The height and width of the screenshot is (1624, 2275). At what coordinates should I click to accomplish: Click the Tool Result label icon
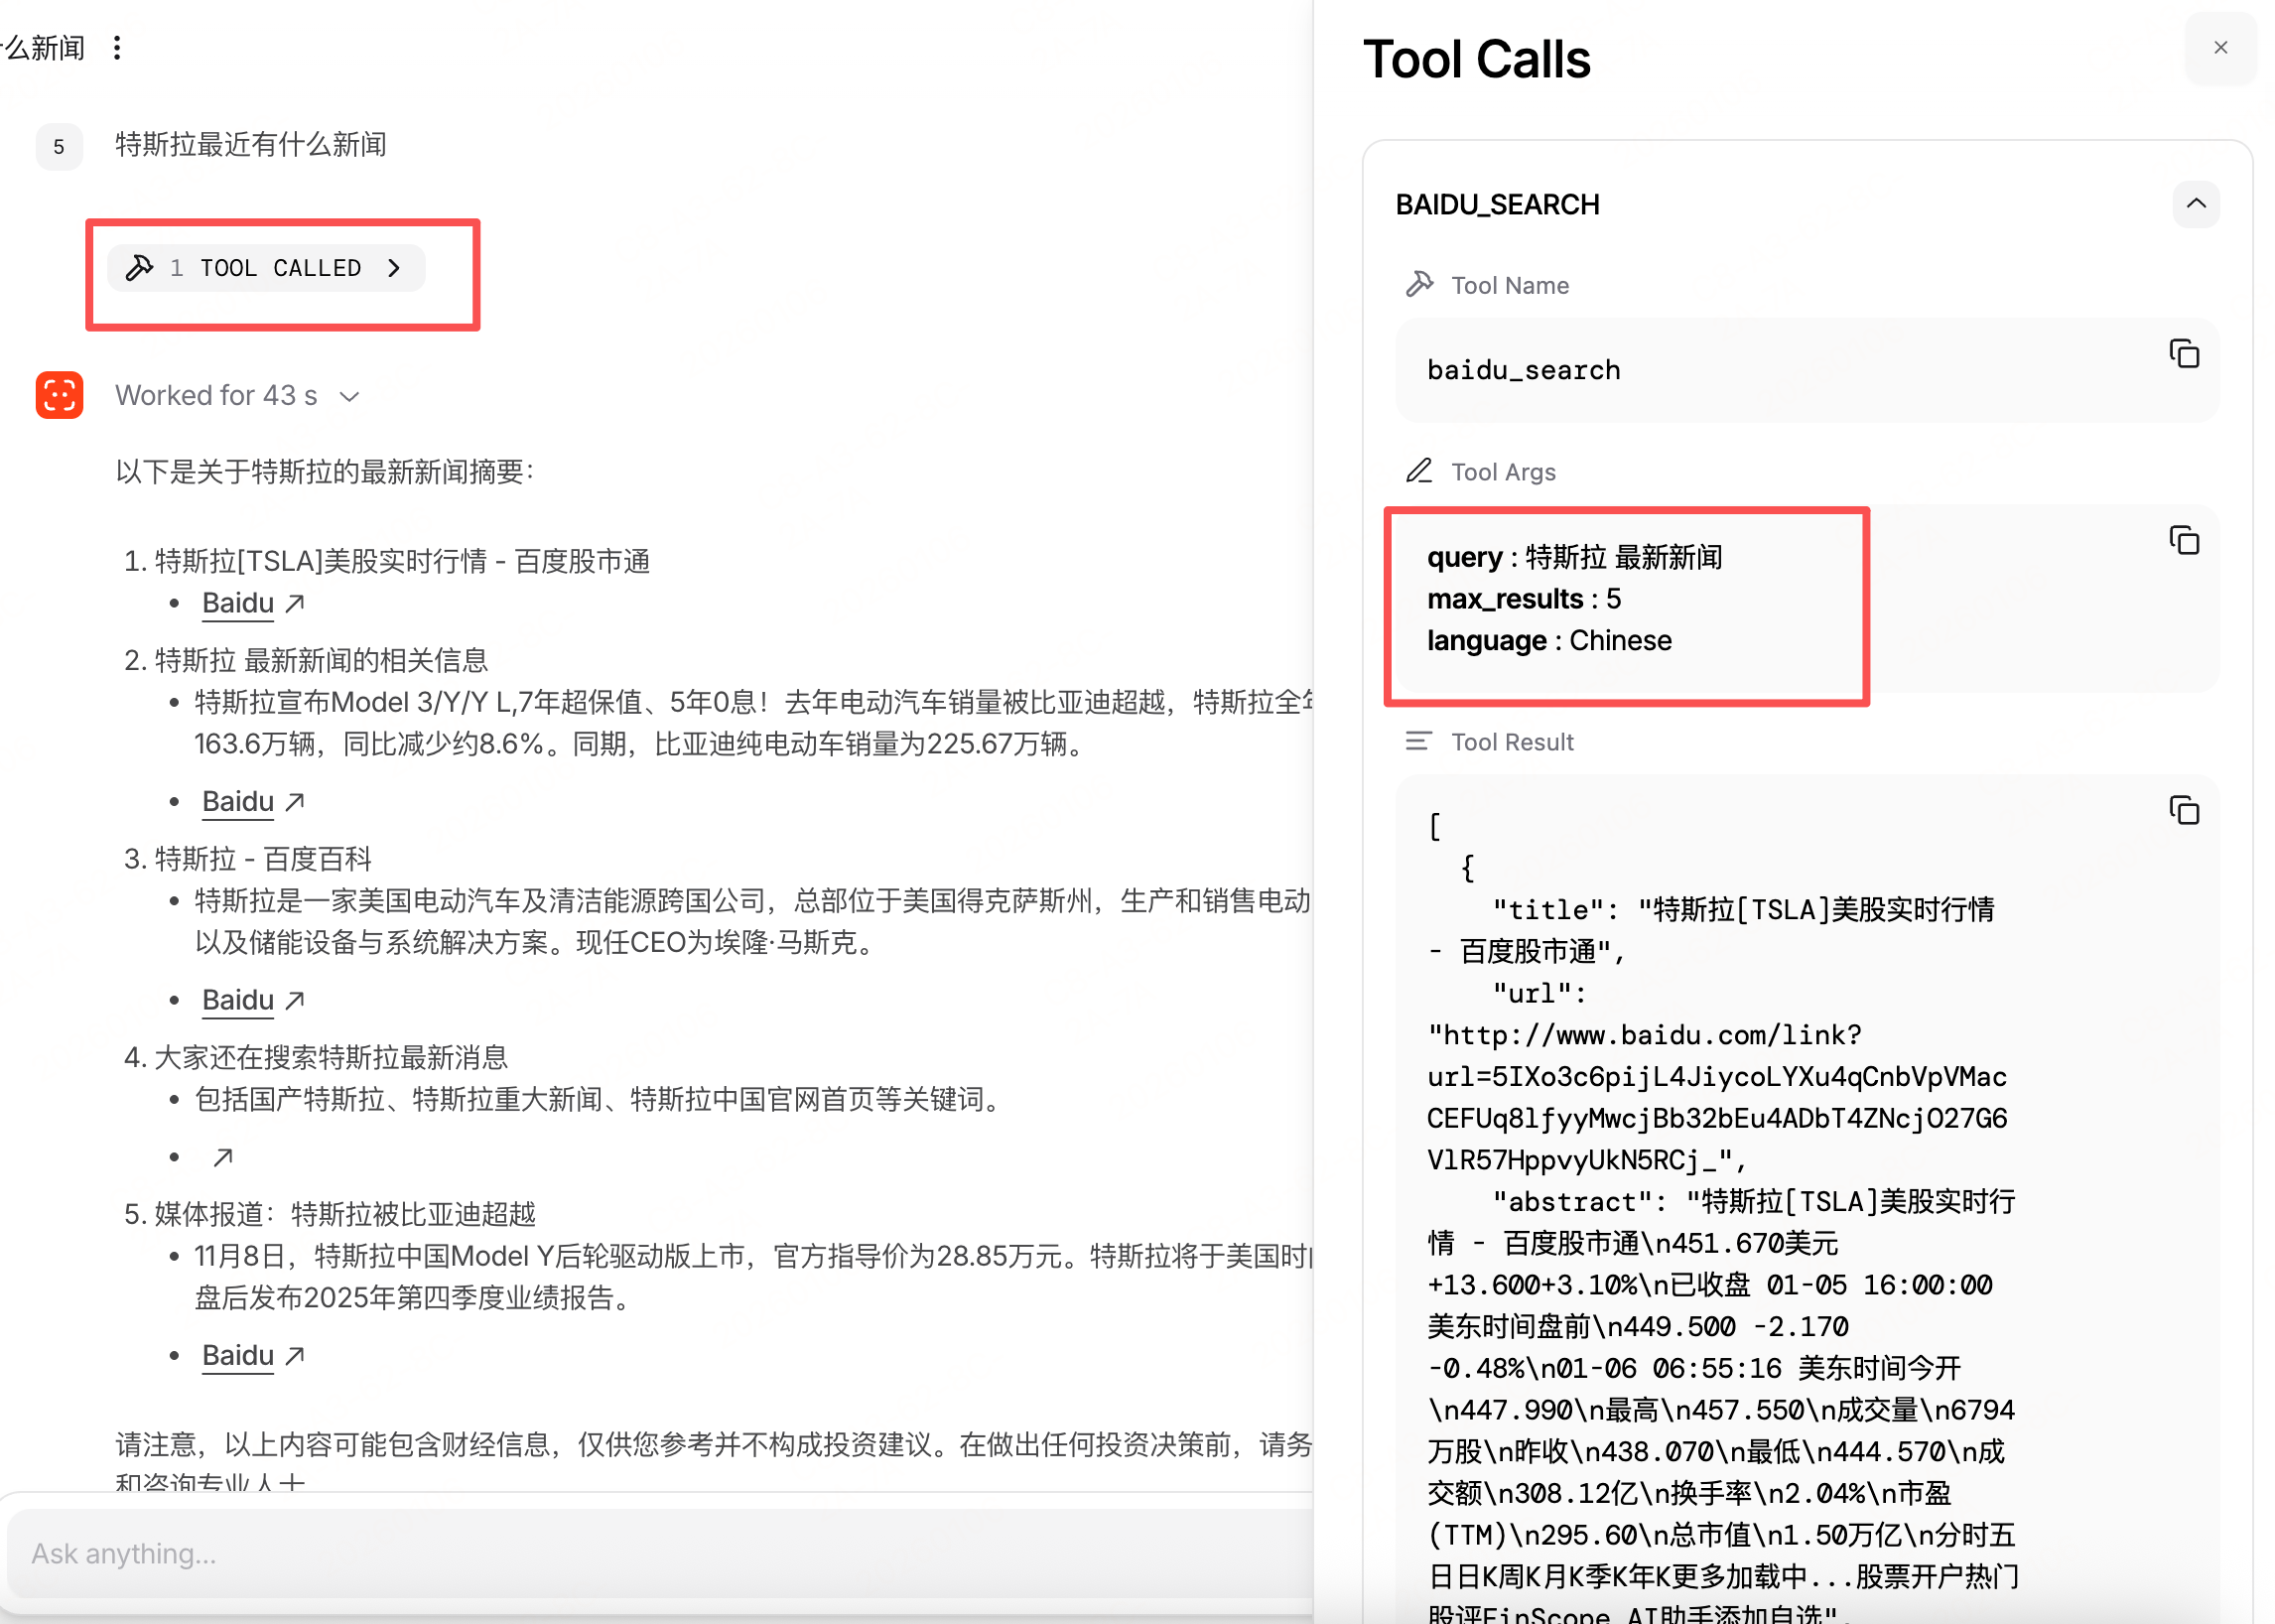[1417, 742]
